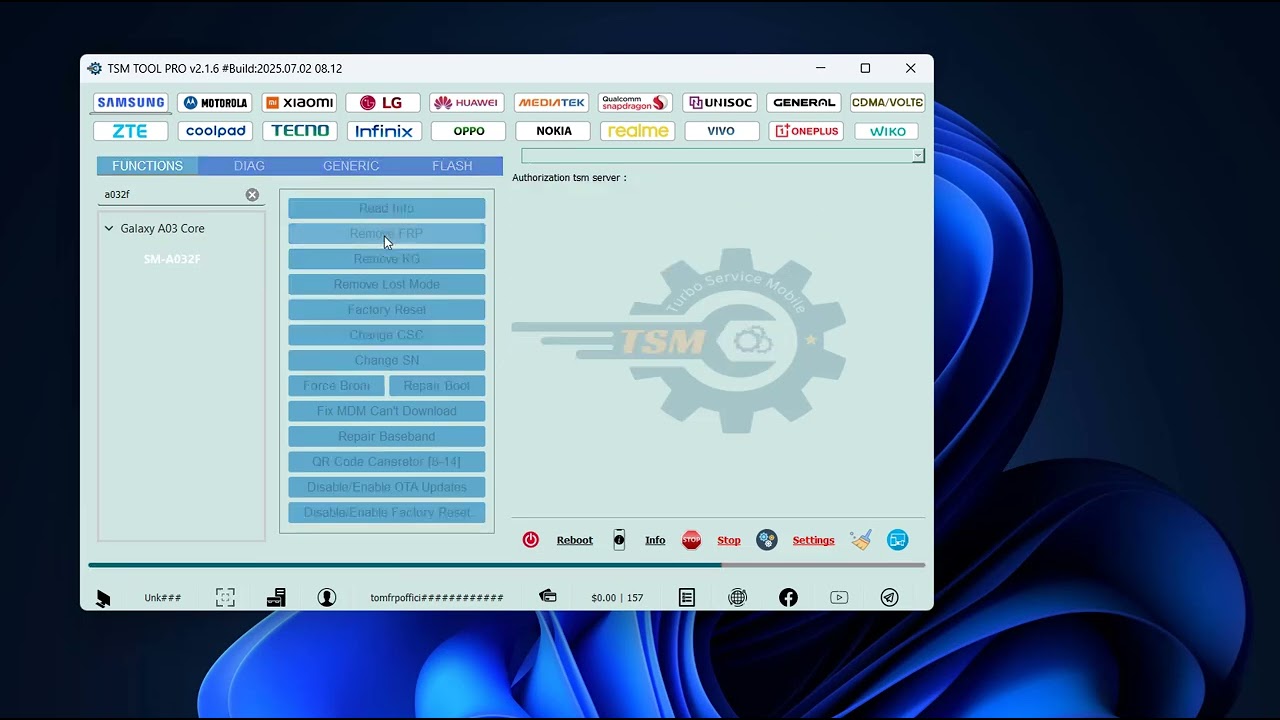
Task: Click the Change CSC button
Action: (x=387, y=335)
